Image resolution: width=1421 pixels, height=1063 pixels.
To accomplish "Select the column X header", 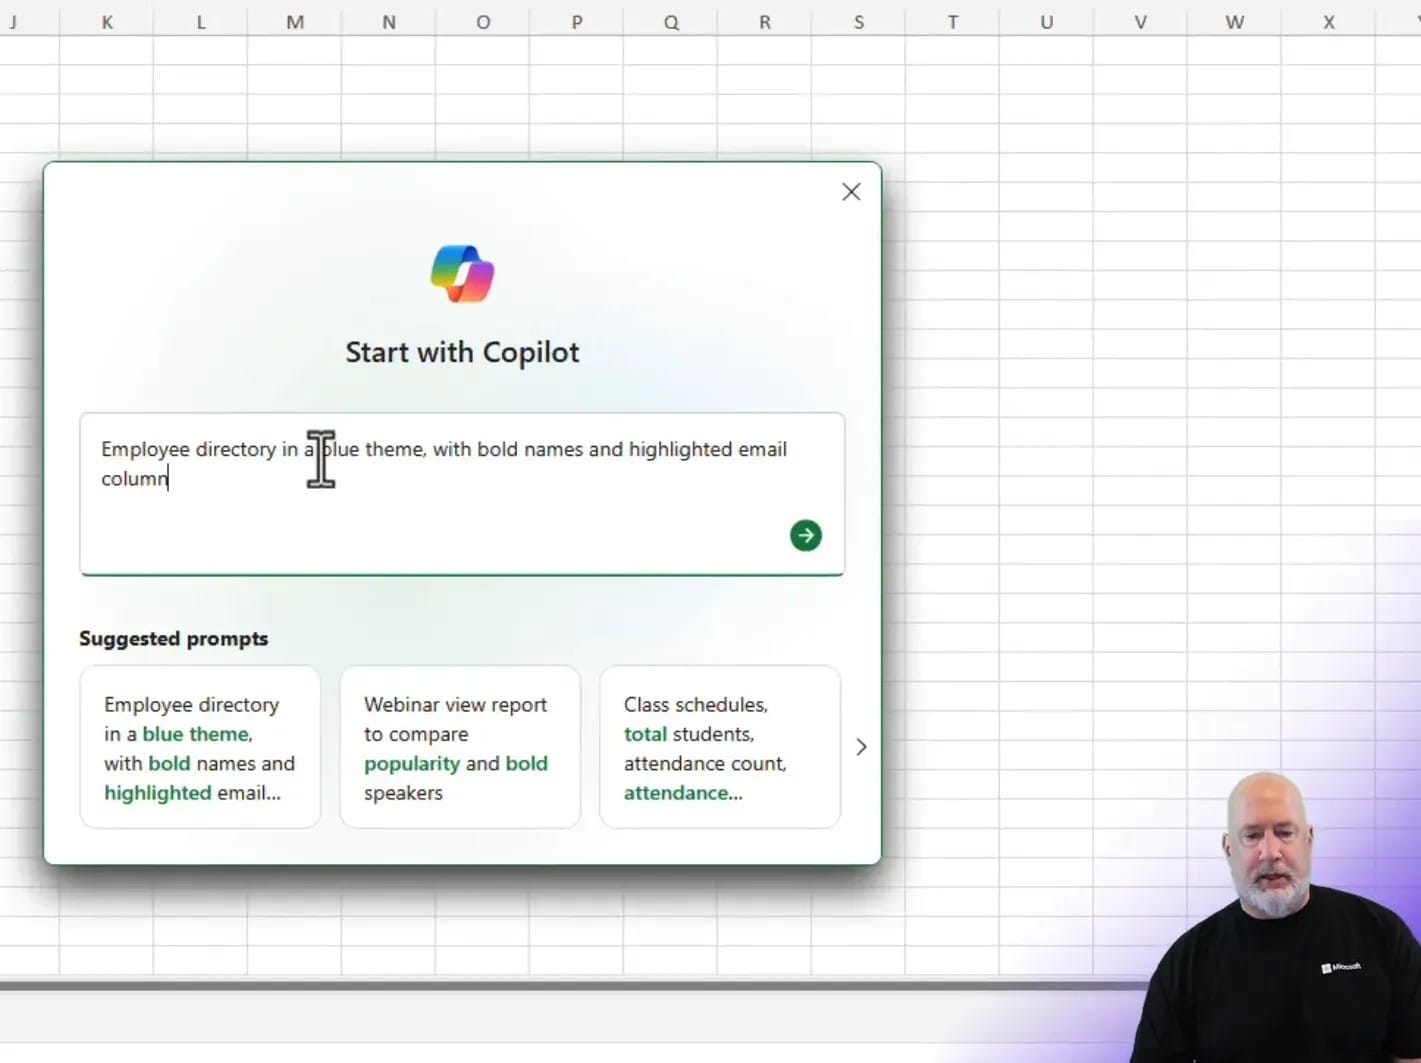I will tap(1329, 21).
